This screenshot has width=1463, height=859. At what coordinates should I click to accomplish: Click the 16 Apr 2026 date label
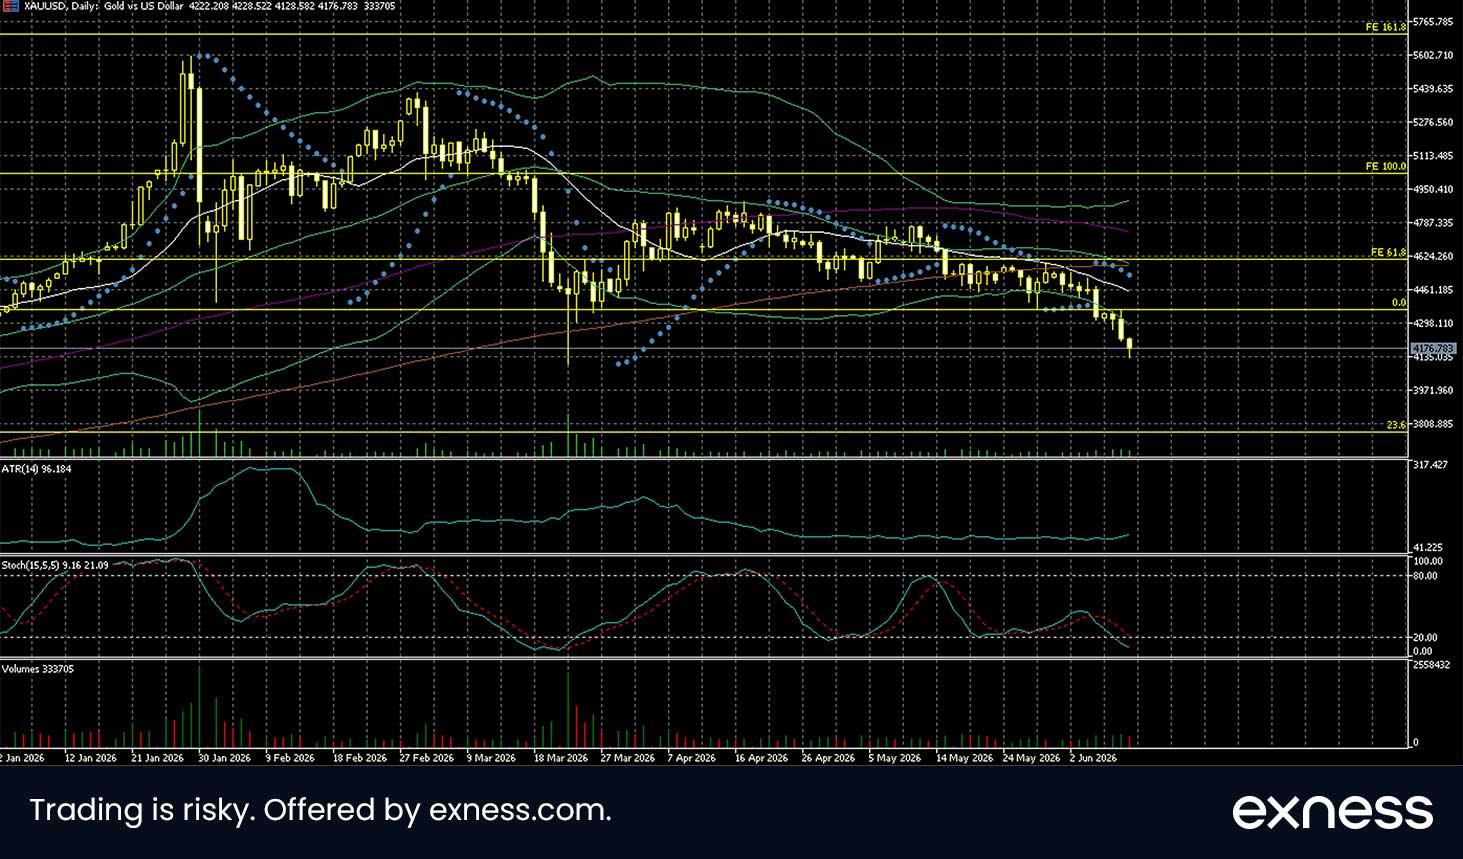click(x=761, y=758)
